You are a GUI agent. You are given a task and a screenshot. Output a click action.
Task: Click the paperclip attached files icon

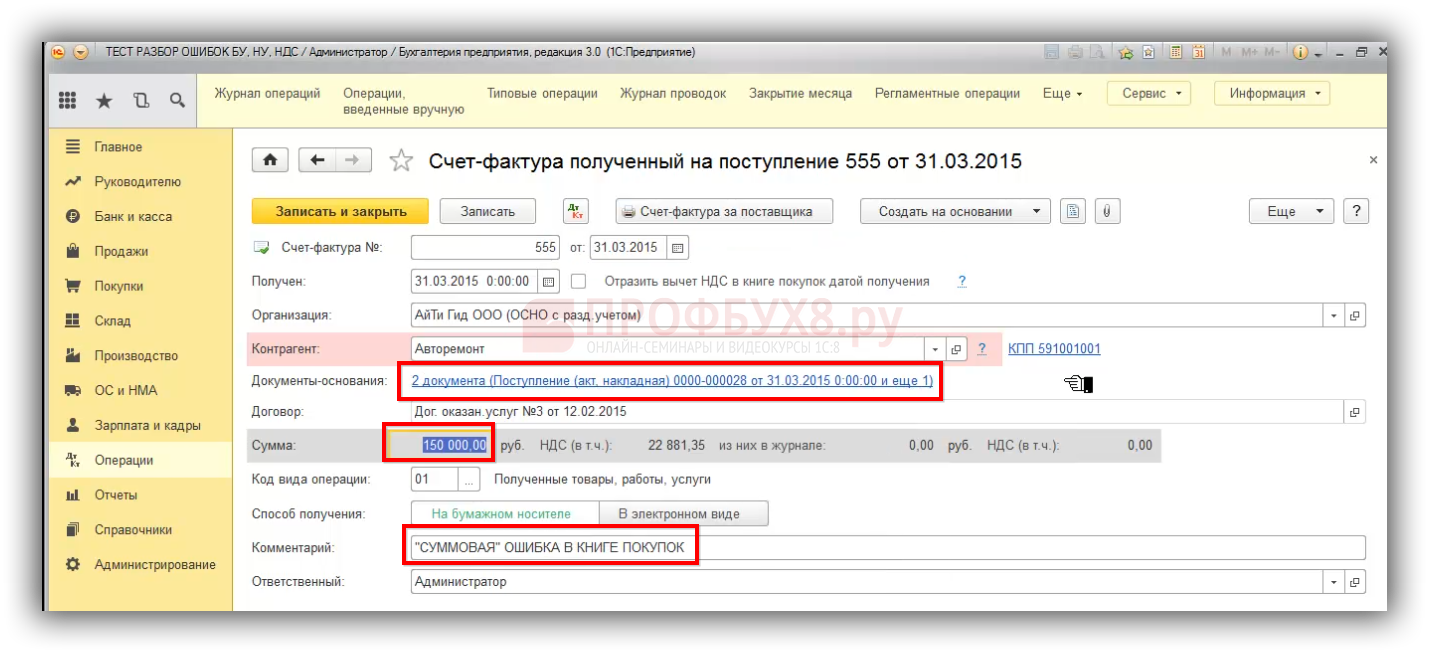pos(1105,211)
